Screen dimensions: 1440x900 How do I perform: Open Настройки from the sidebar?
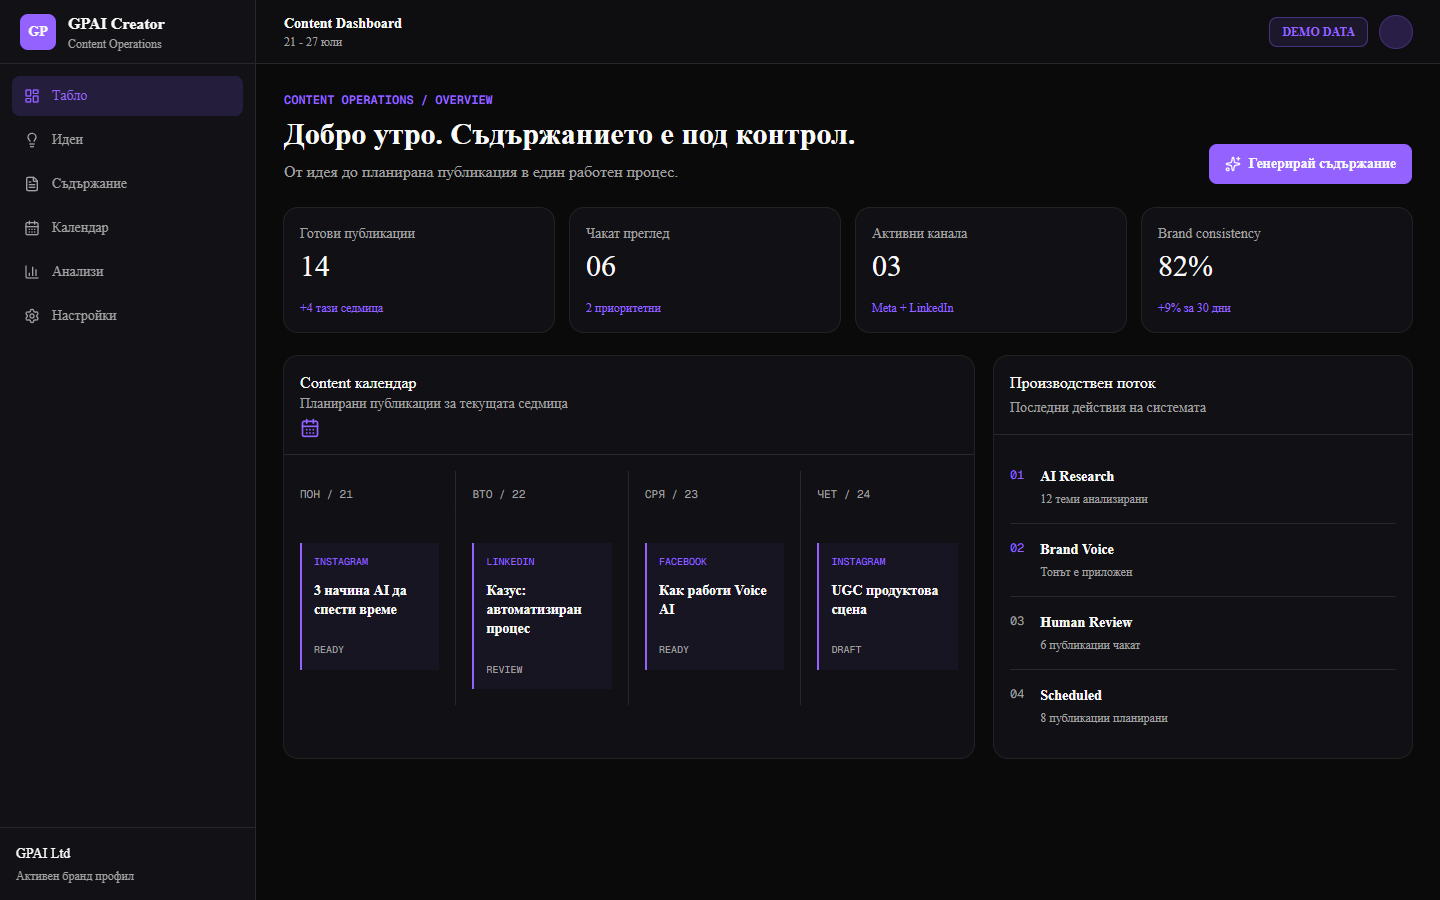(127, 316)
